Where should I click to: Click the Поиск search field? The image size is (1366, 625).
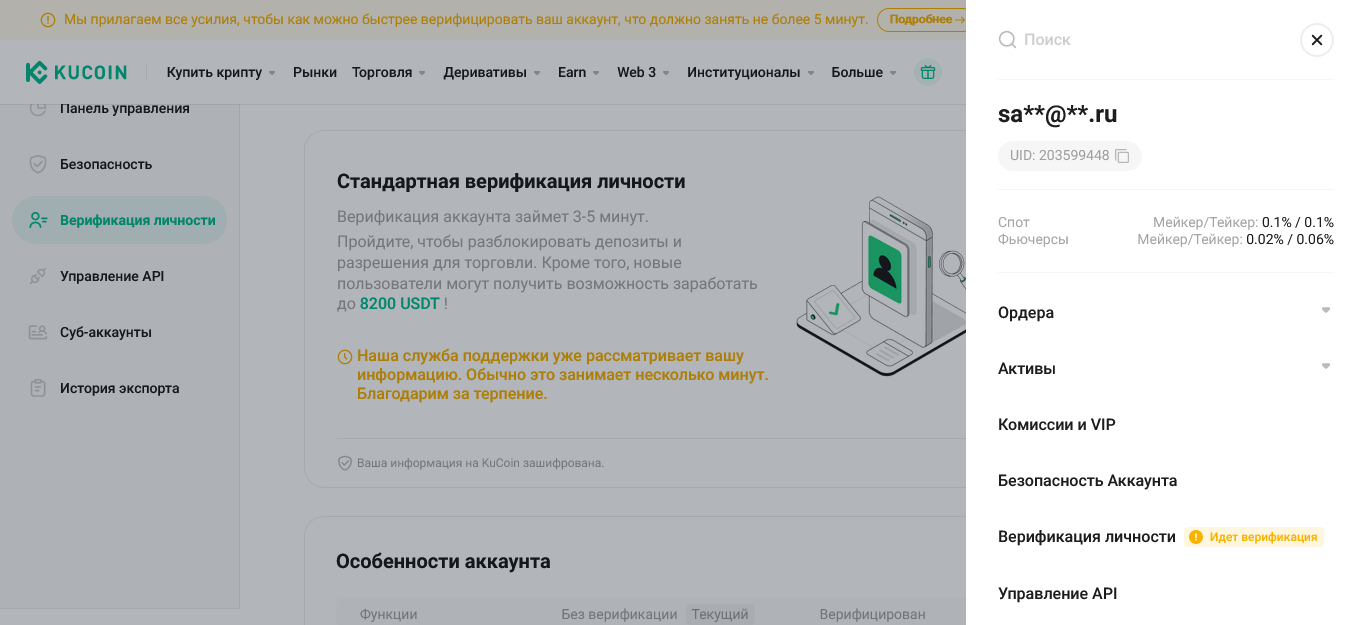click(1150, 40)
